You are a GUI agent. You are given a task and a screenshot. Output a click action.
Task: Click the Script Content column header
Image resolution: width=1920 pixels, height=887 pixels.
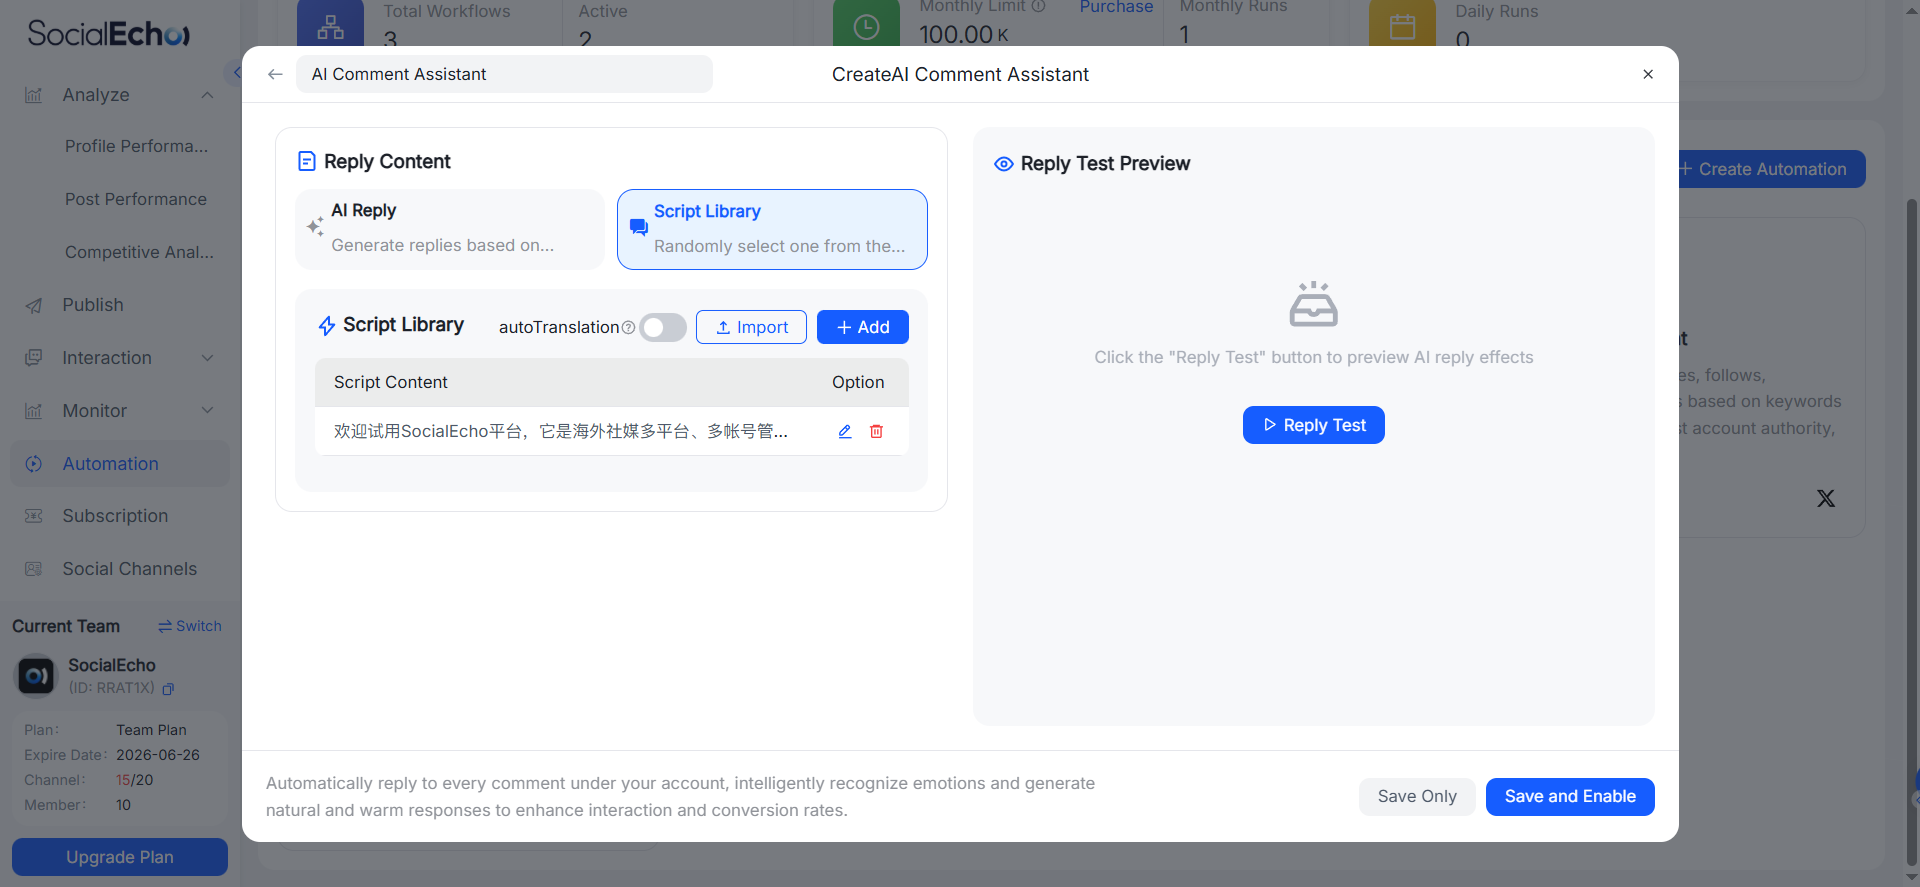(x=391, y=382)
